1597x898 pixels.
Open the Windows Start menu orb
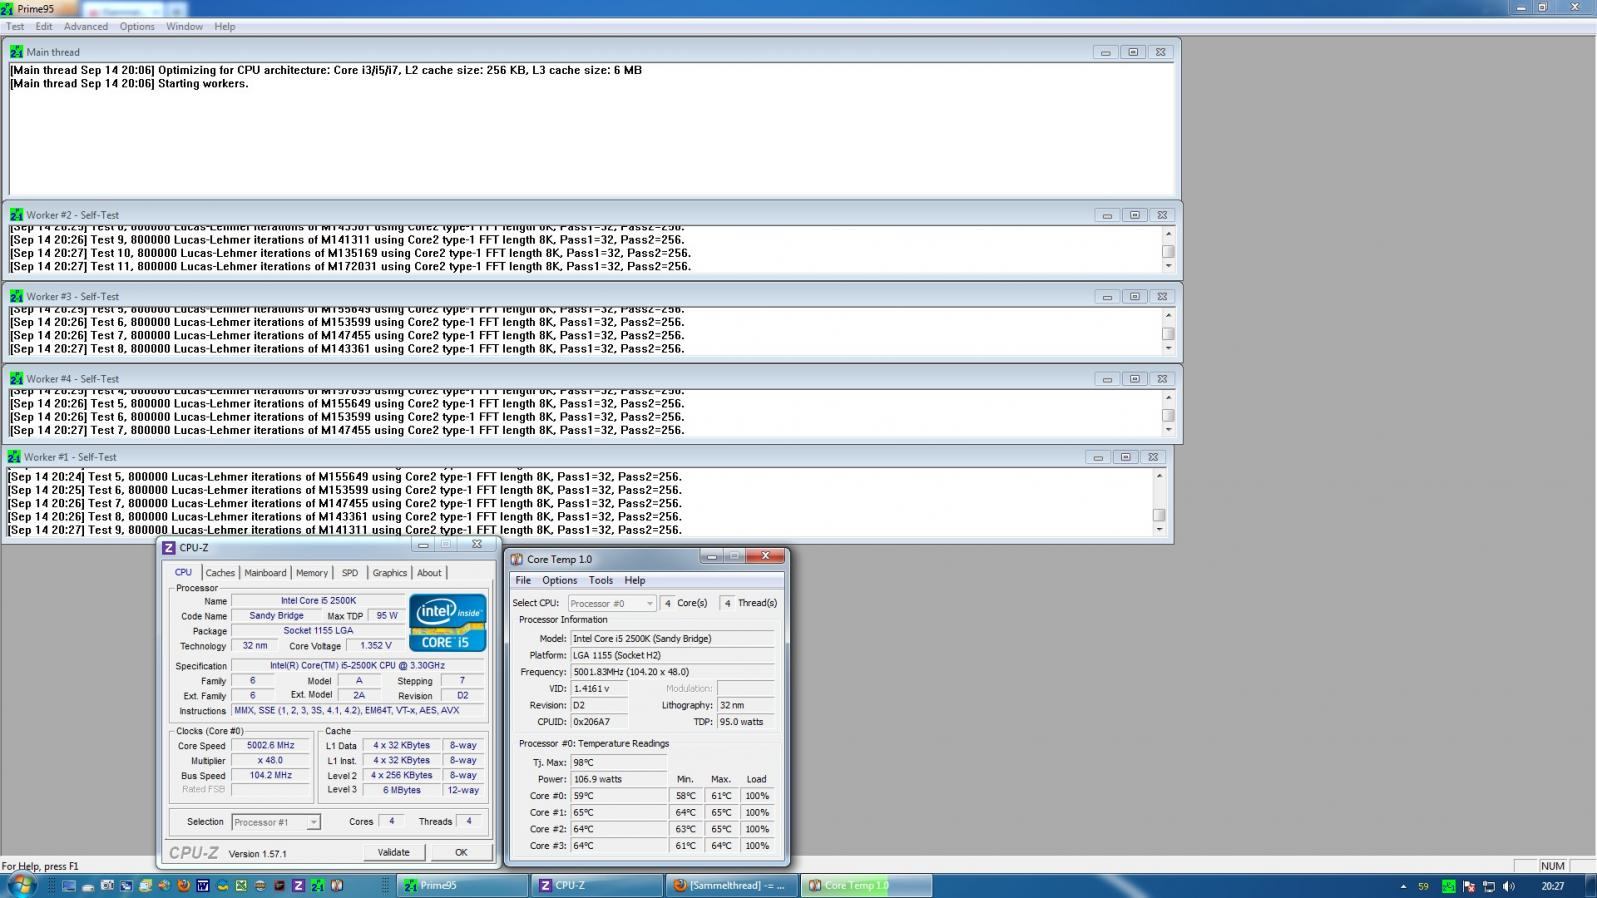22,885
